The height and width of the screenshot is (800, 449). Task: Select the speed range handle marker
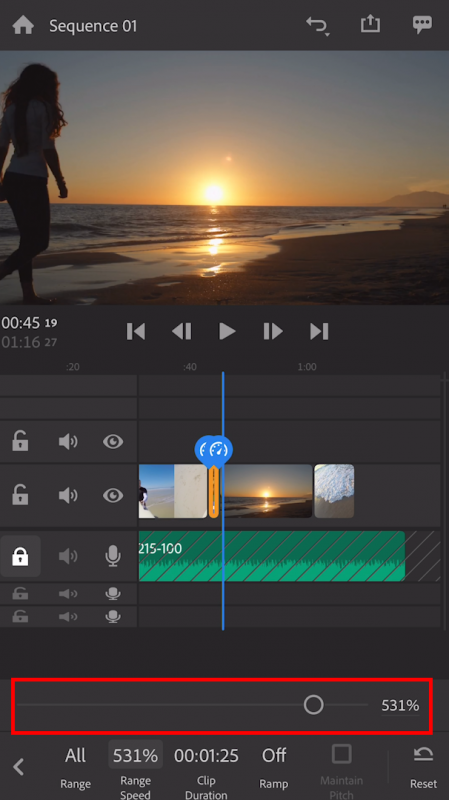[x=220, y=450]
